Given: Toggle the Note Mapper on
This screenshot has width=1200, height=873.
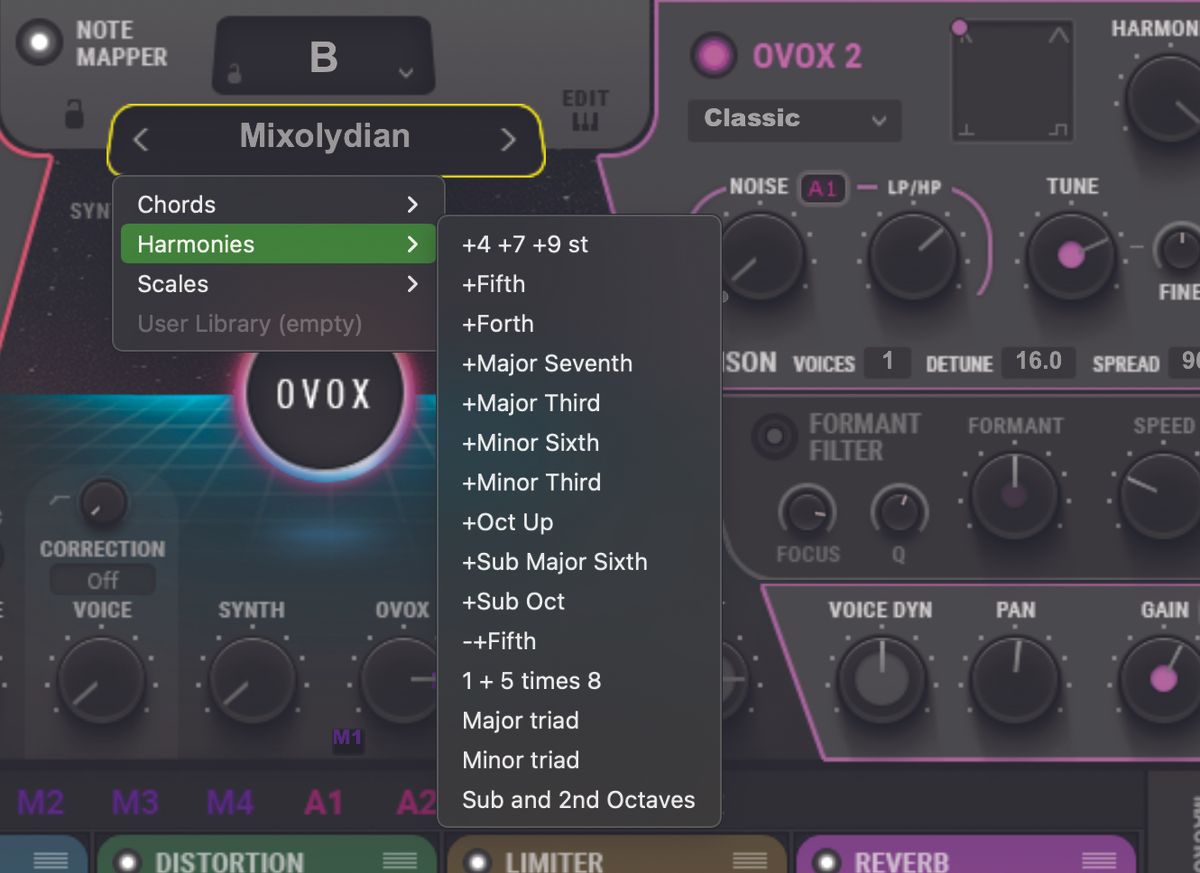Looking at the screenshot, I should tap(40, 44).
